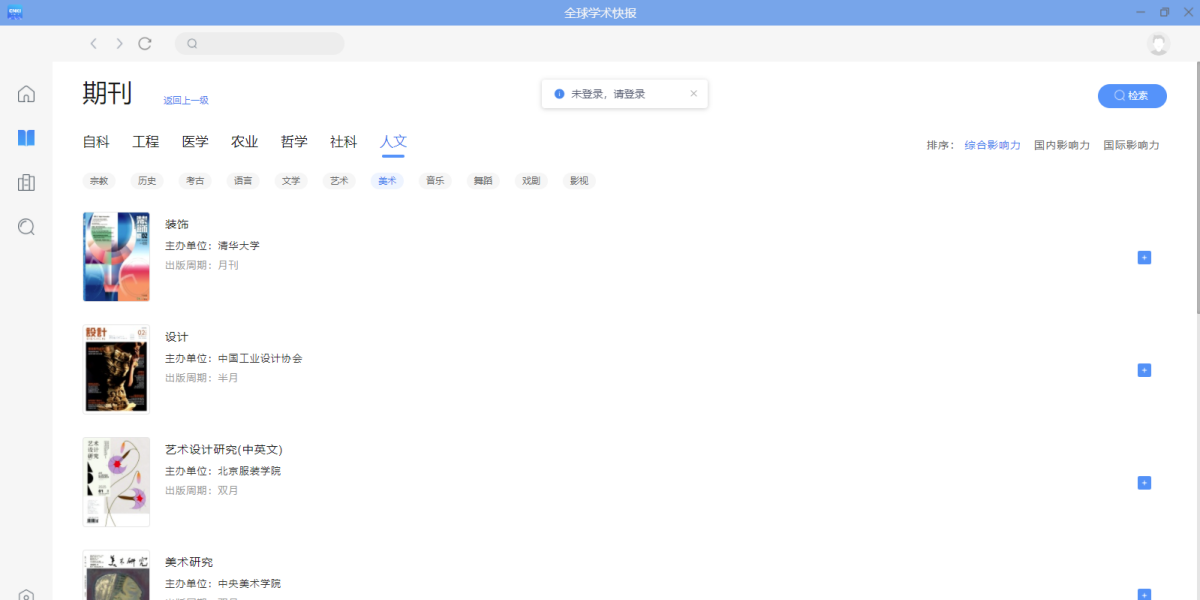Reload the page with refresh icon
The image size is (1200, 600).
pos(145,44)
